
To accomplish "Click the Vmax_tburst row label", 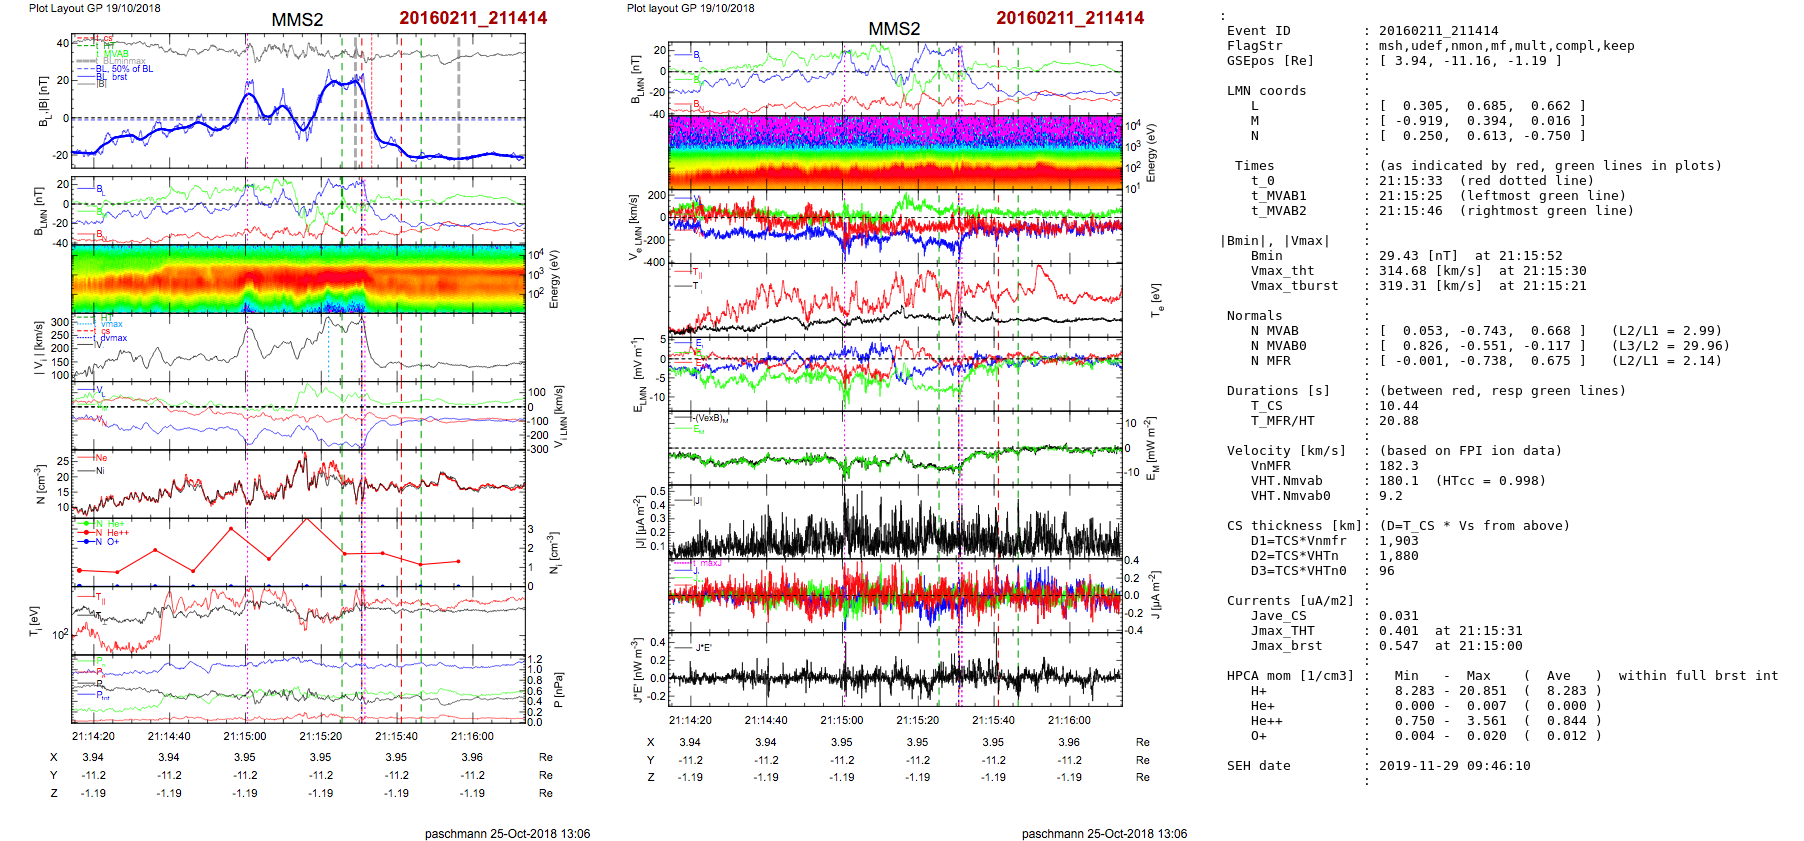I will [1294, 286].
